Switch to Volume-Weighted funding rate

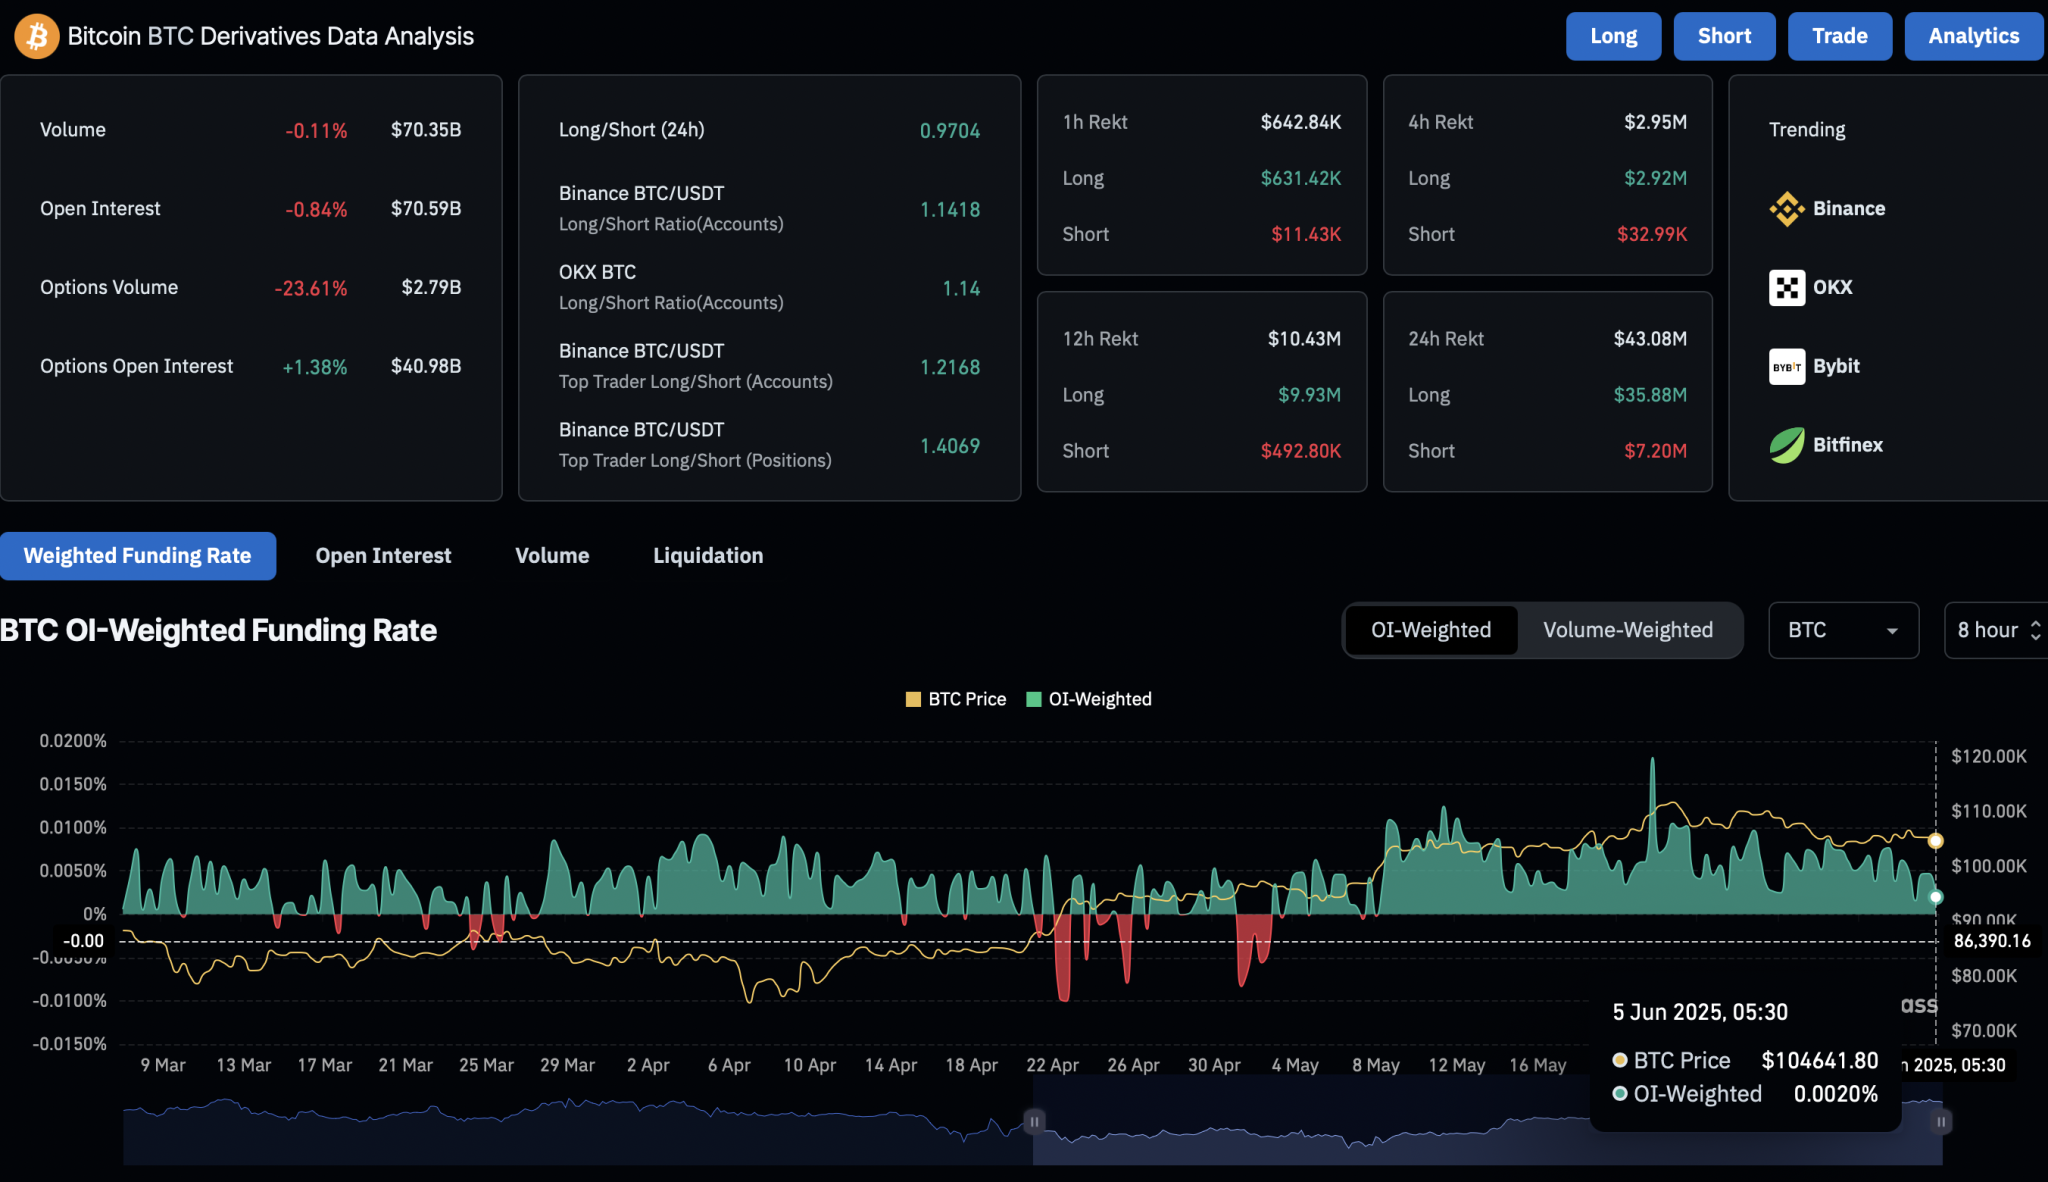pos(1627,630)
